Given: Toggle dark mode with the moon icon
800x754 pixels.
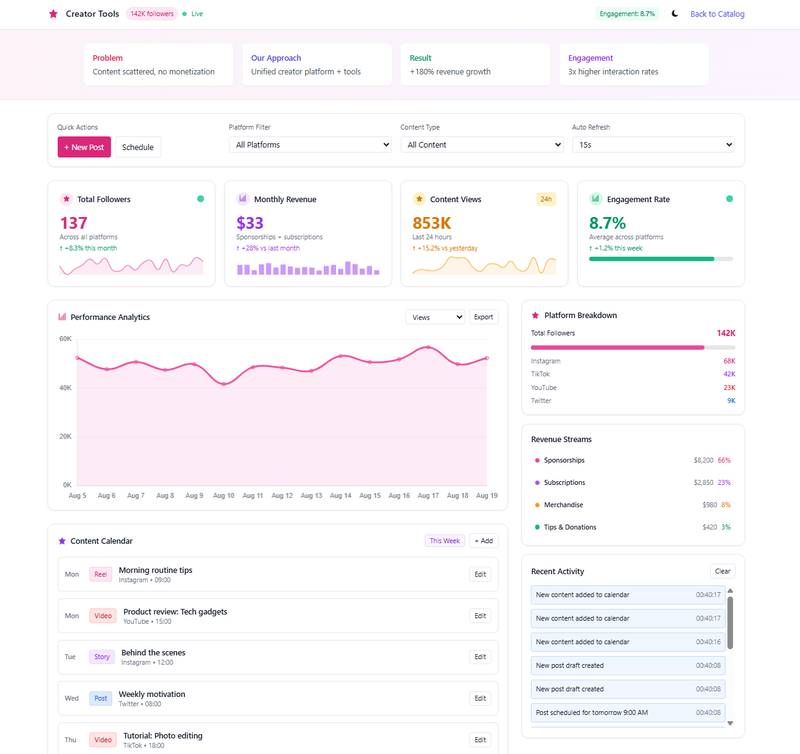Looking at the screenshot, I should [x=675, y=14].
